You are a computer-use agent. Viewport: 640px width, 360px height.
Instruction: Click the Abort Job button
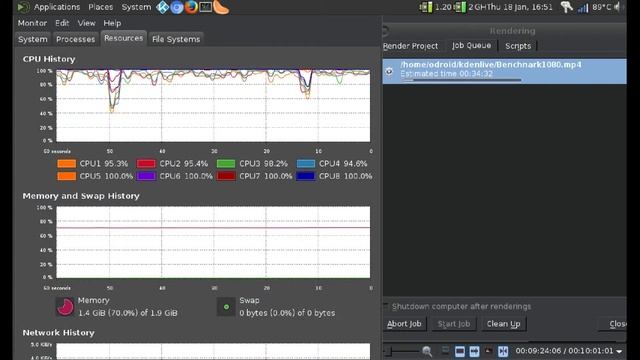pyautogui.click(x=404, y=324)
